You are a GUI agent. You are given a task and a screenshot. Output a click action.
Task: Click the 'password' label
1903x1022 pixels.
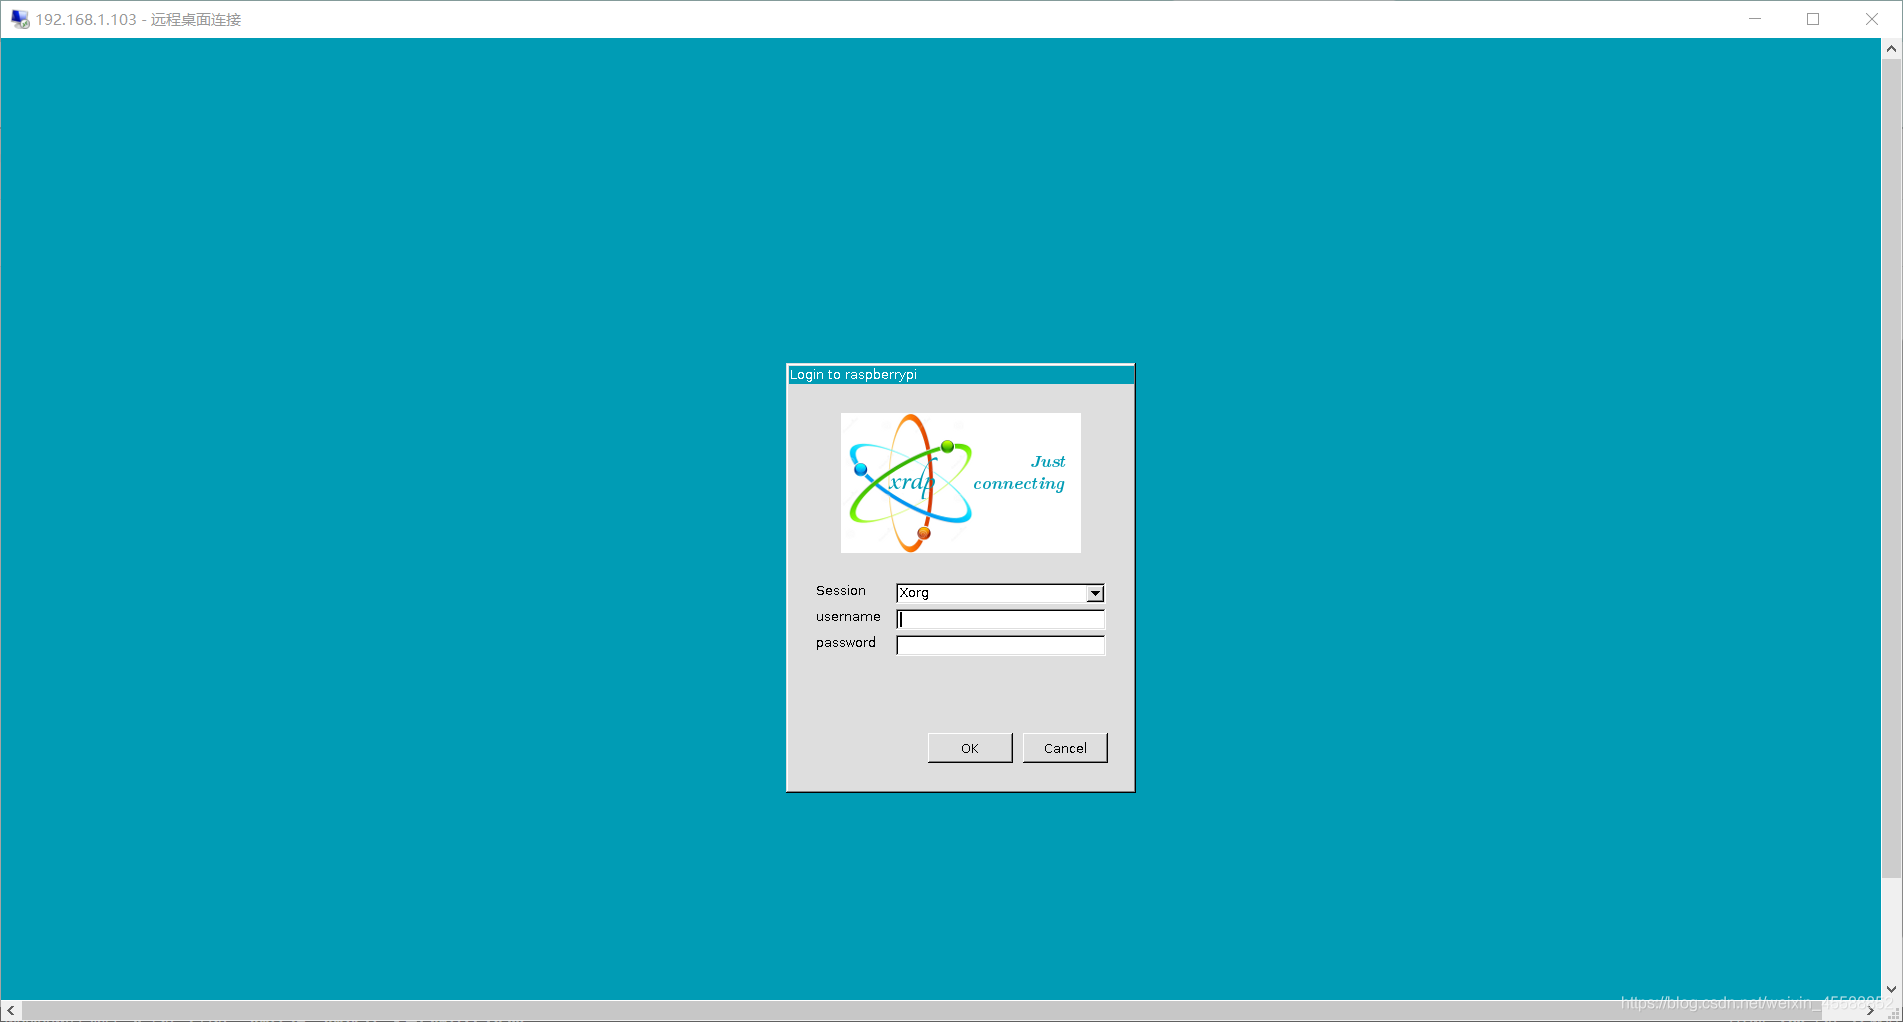pyautogui.click(x=846, y=643)
